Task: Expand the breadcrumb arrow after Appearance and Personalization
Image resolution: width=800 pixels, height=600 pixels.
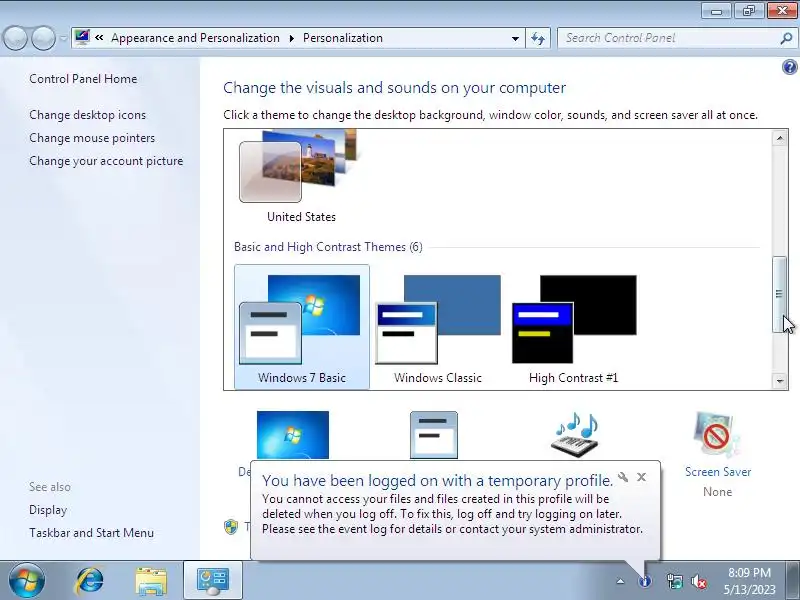Action: coord(291,38)
